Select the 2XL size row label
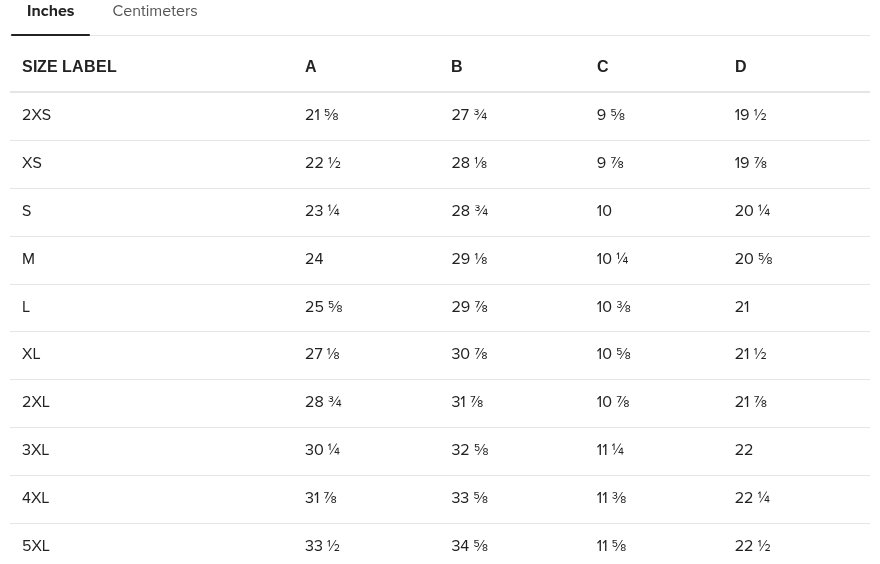Viewport: 880px width, 564px height. pos(36,402)
